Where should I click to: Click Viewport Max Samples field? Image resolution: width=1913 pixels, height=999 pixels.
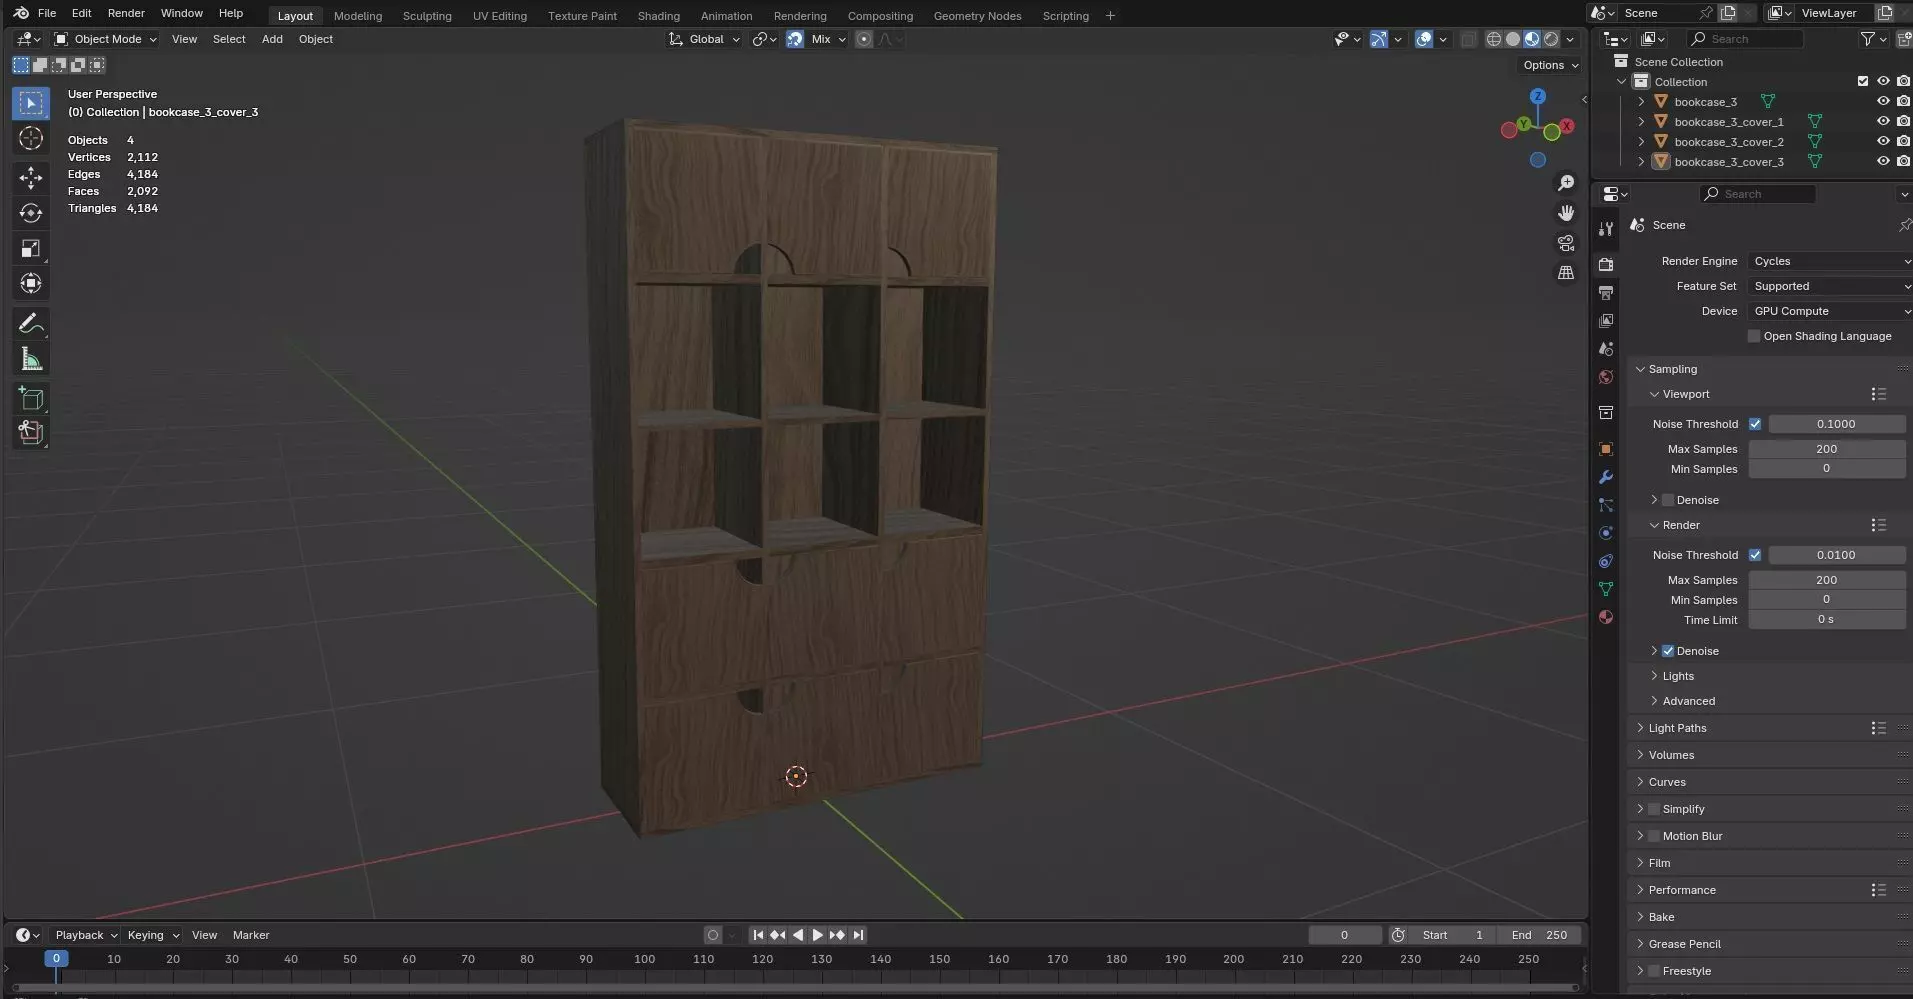[x=1826, y=449]
